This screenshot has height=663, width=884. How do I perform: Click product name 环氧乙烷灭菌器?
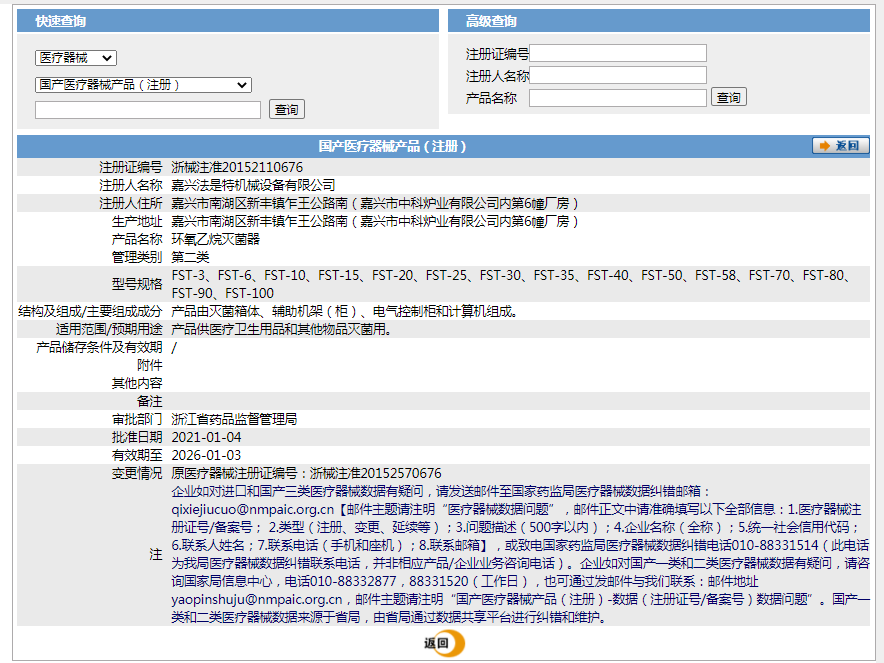pyautogui.click(x=215, y=240)
